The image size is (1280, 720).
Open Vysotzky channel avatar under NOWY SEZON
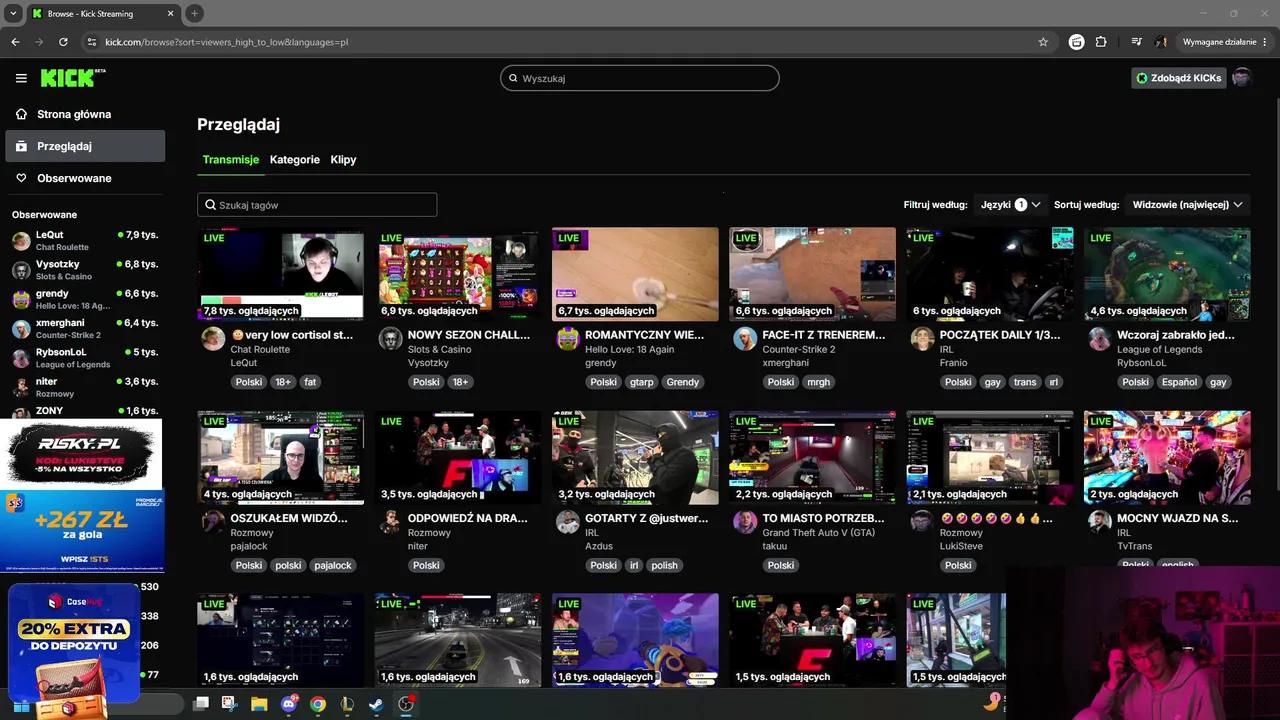(390, 339)
